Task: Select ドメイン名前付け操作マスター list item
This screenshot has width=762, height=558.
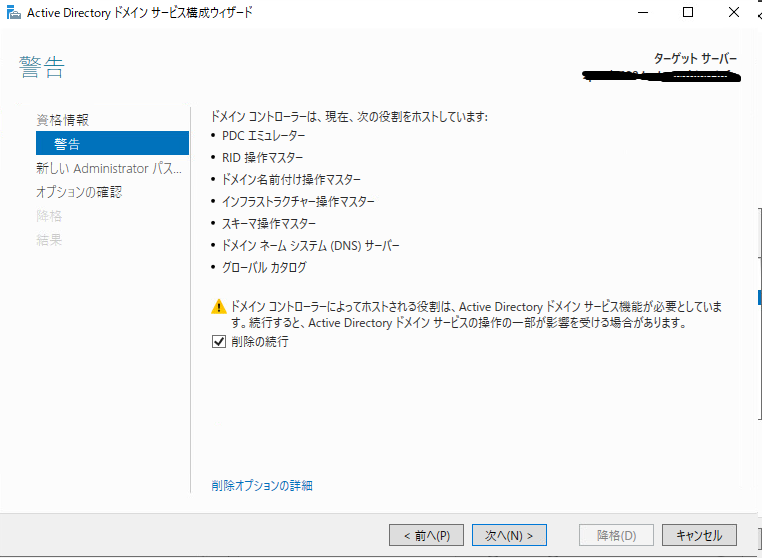Action: 291,179
